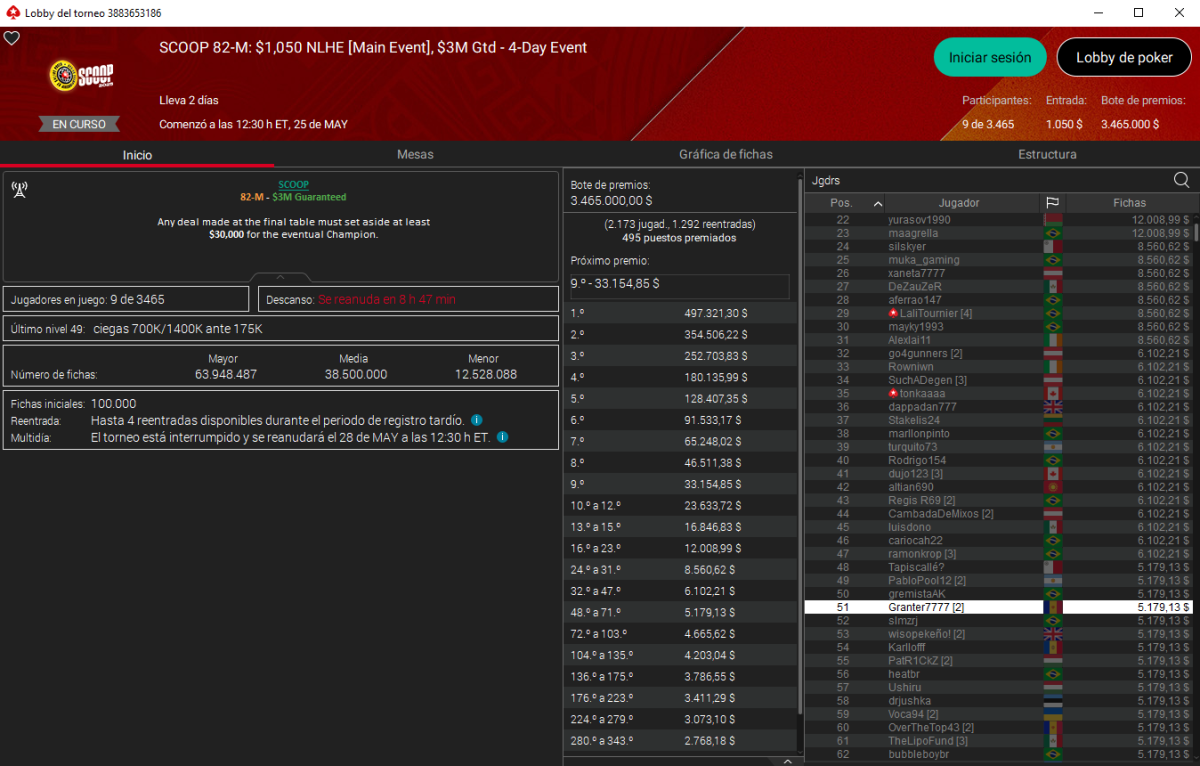
Task: Select player row silskyer
Action: click(999, 246)
